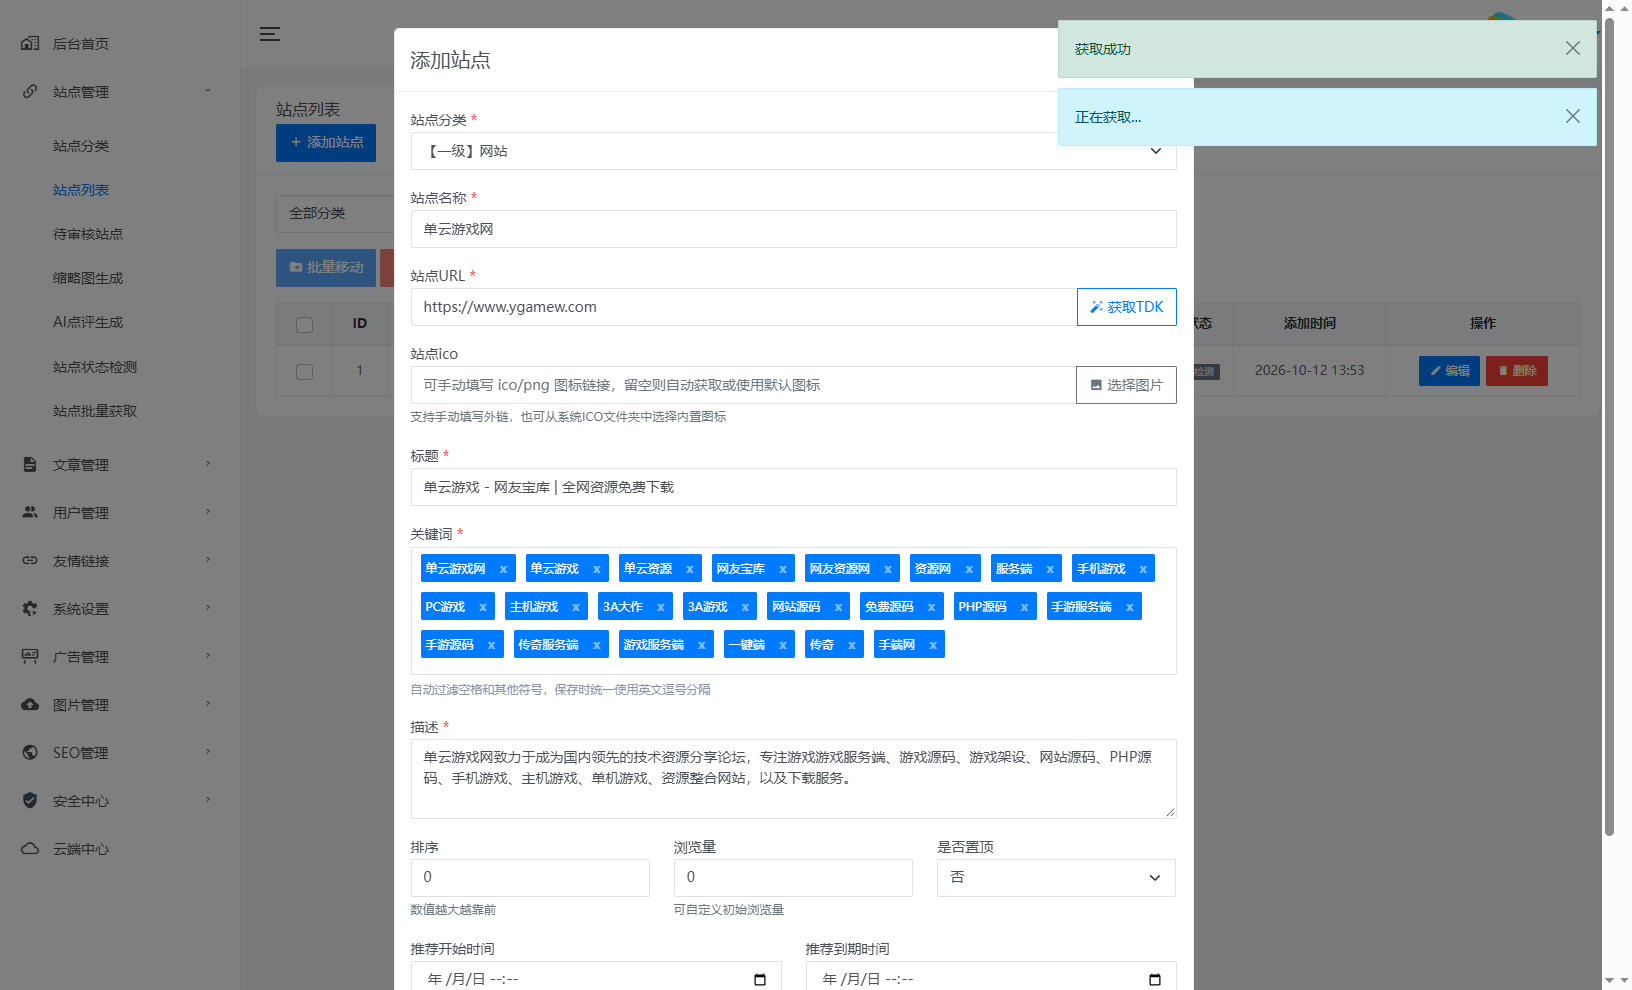Expand the 文章管理 sidebar menu
This screenshot has width=1632, height=990.
coord(208,464)
